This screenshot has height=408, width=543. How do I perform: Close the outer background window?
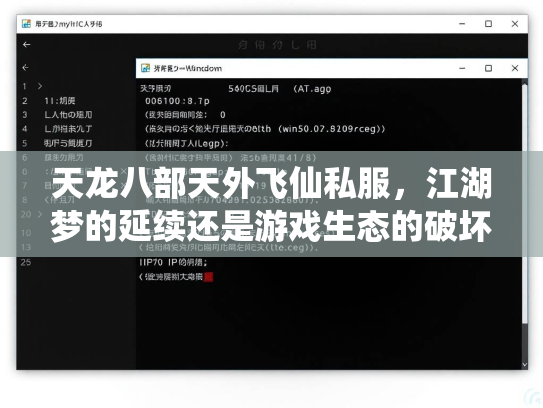pos(515,24)
